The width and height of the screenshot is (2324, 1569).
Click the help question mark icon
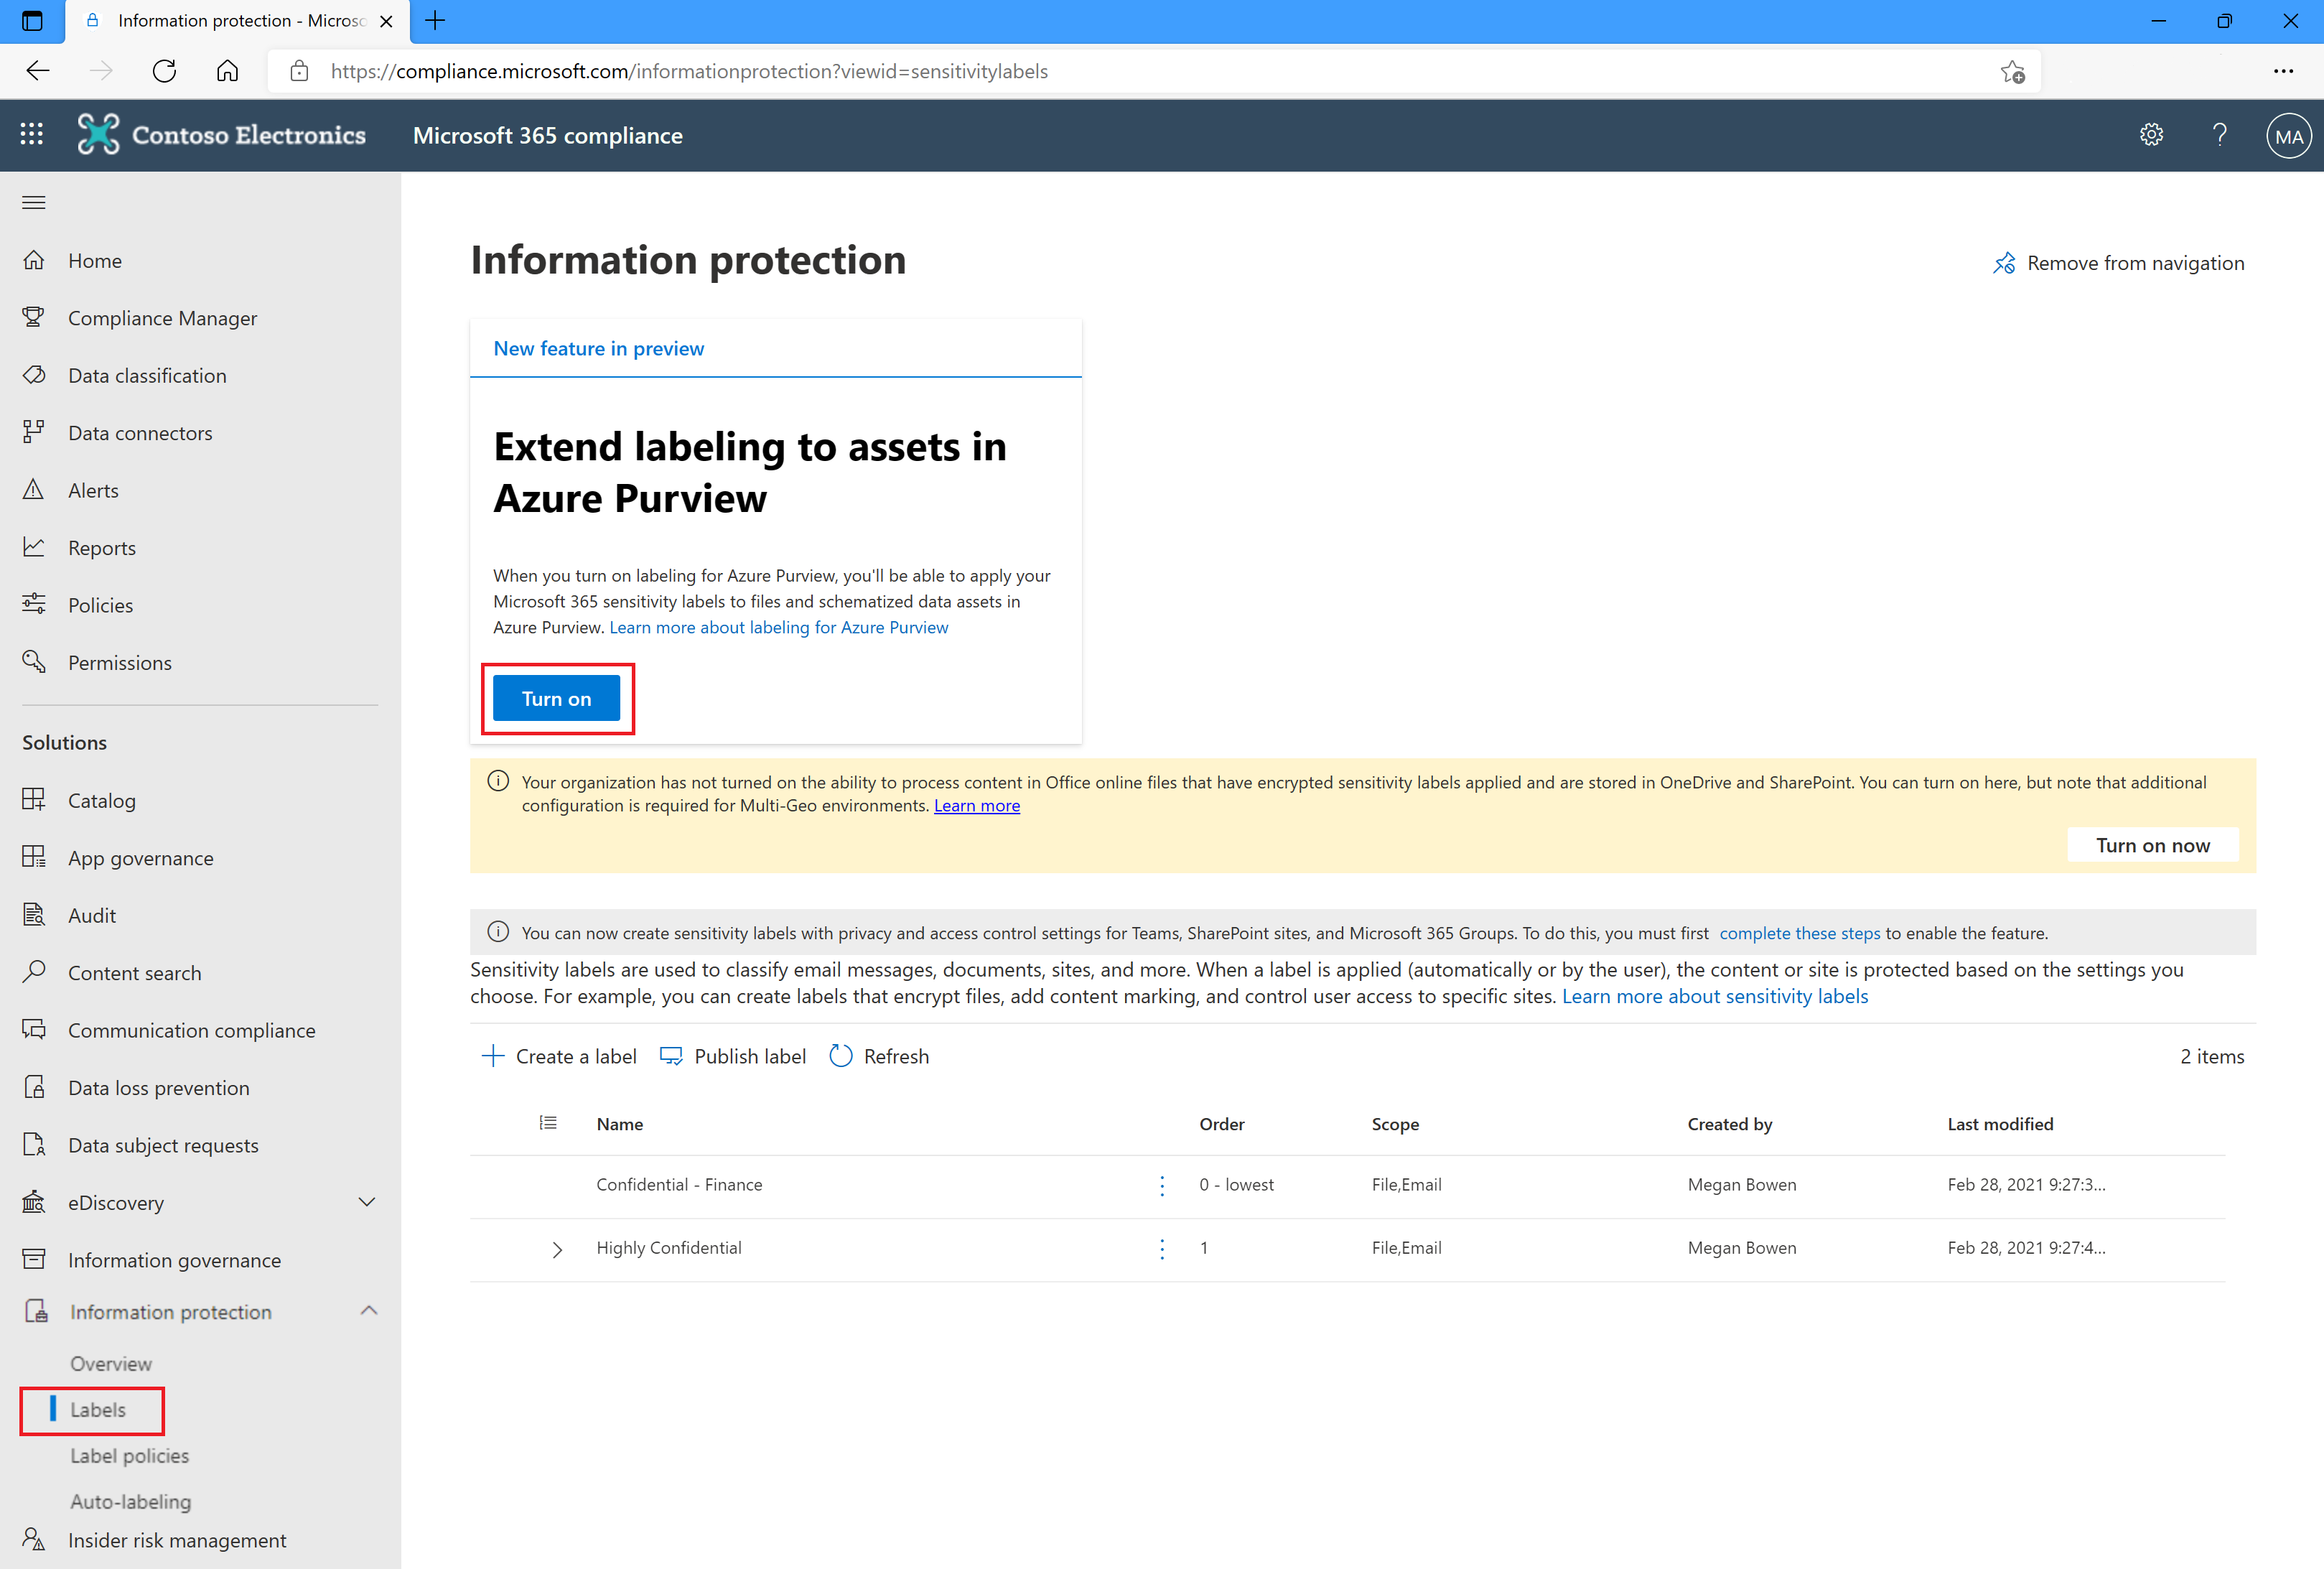[2219, 135]
